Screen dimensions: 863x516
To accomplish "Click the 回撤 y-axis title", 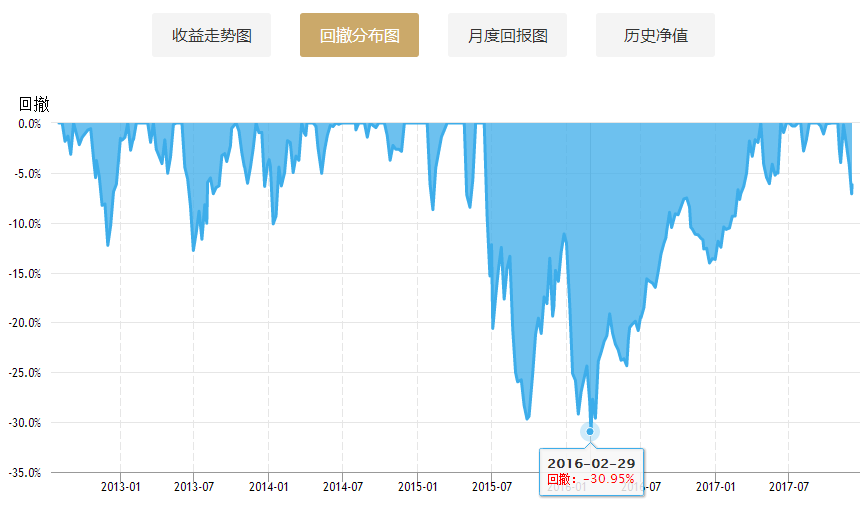I will click(x=34, y=103).
